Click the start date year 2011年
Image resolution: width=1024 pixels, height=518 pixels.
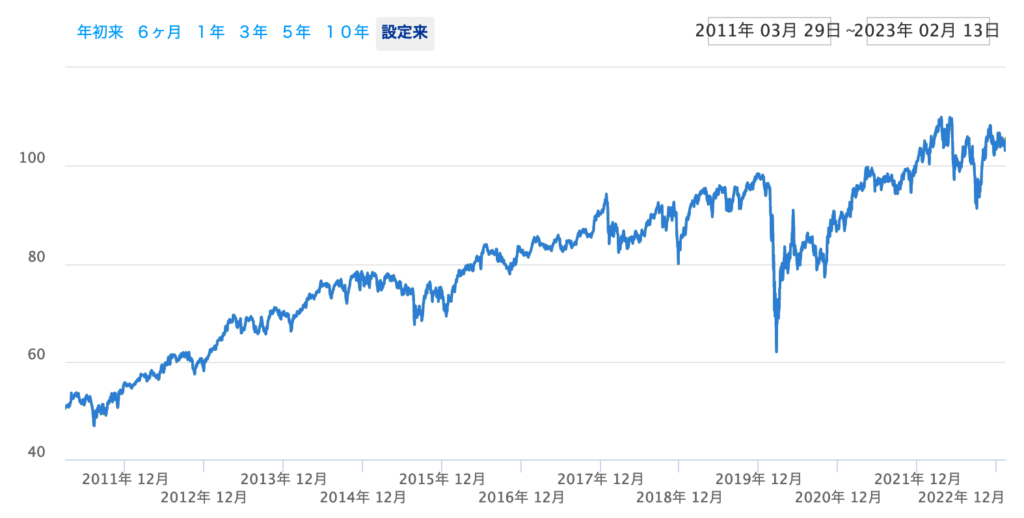point(725,31)
